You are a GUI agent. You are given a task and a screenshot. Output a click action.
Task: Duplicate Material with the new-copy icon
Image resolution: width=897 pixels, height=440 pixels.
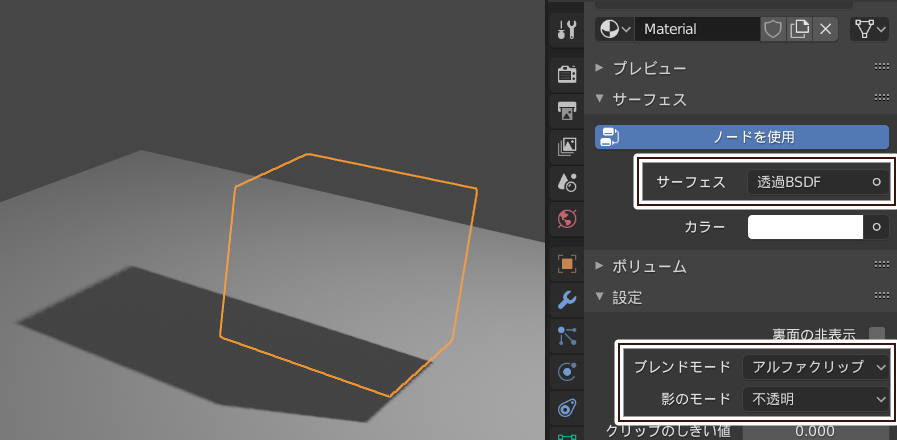coord(799,29)
